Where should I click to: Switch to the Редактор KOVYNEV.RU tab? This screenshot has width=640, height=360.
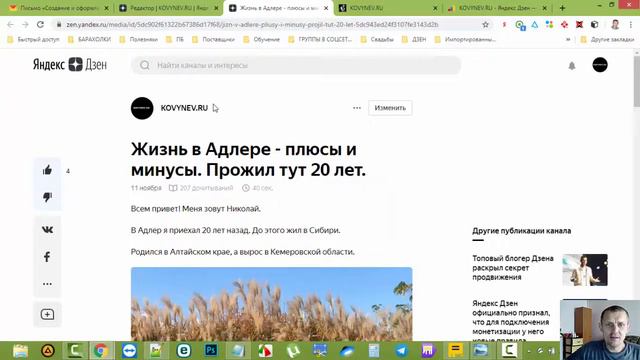tap(168, 8)
